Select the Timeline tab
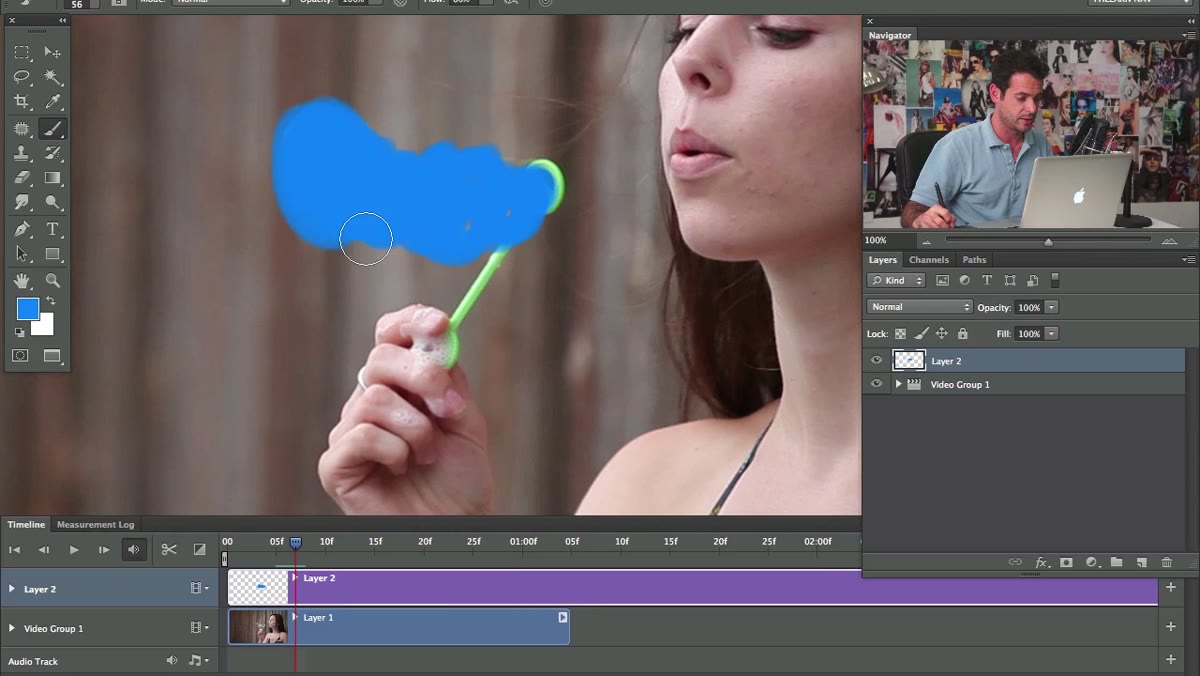1200x676 pixels. [26, 524]
